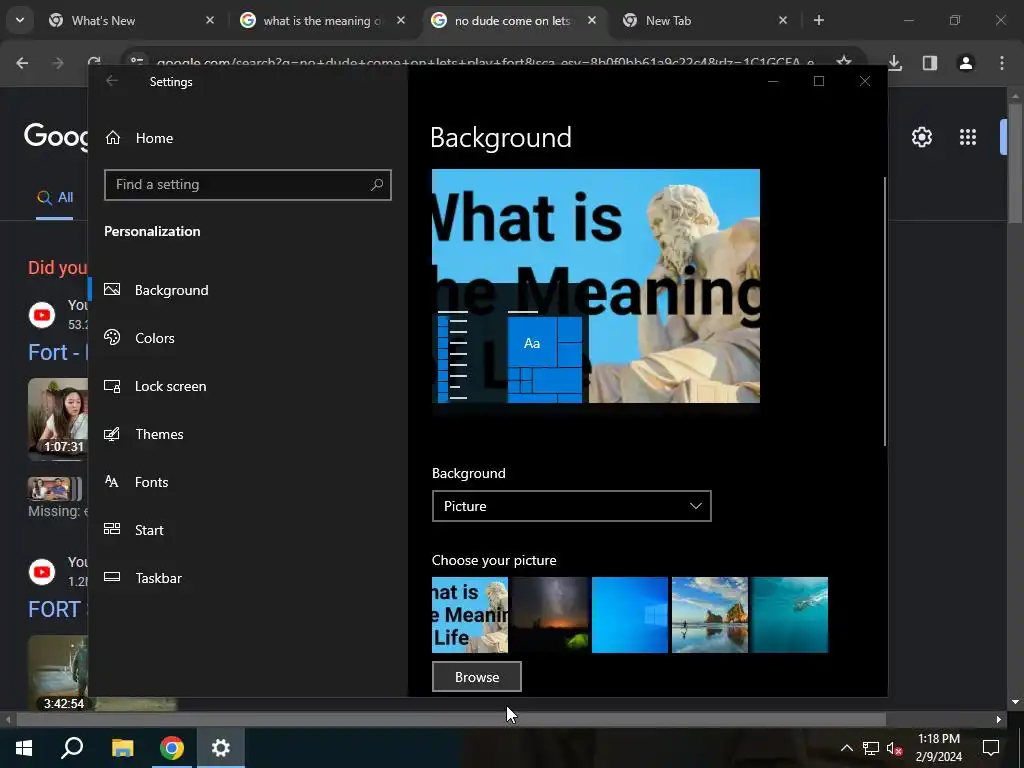Choose the underwater swimmer picture thumbnail
The height and width of the screenshot is (768, 1024).
point(790,615)
